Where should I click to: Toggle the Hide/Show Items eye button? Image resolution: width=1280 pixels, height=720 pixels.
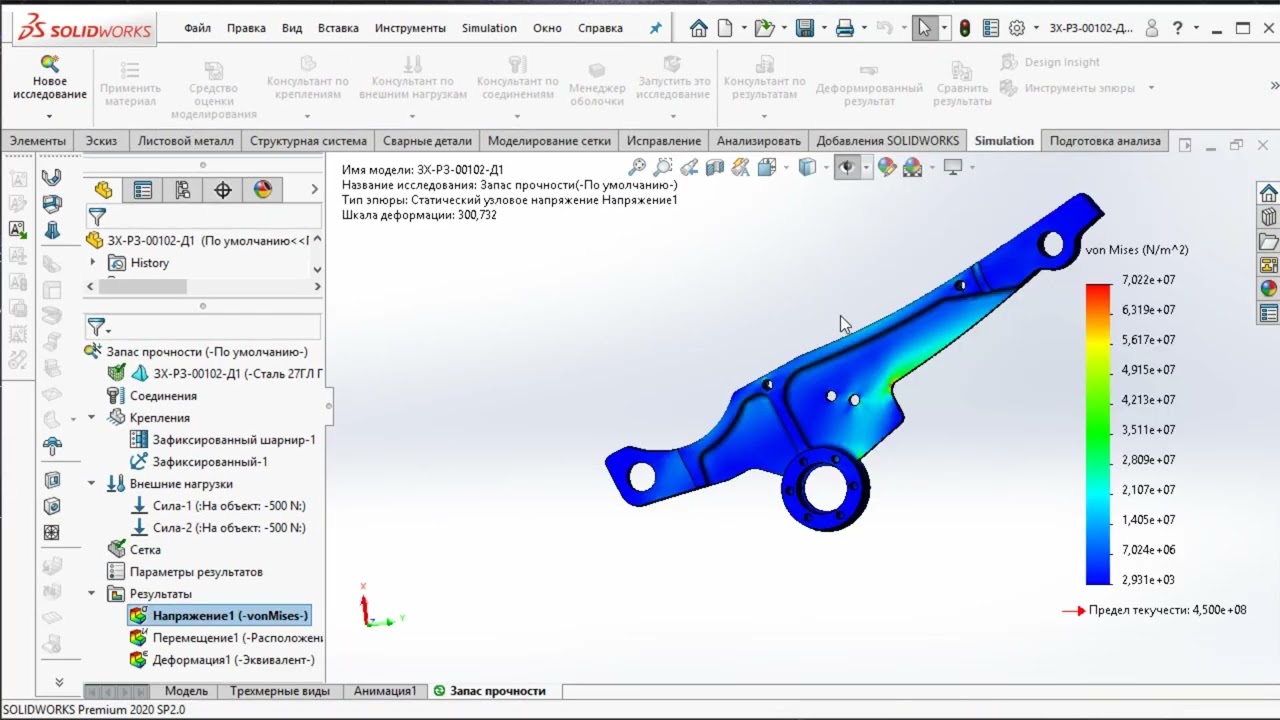click(x=847, y=167)
